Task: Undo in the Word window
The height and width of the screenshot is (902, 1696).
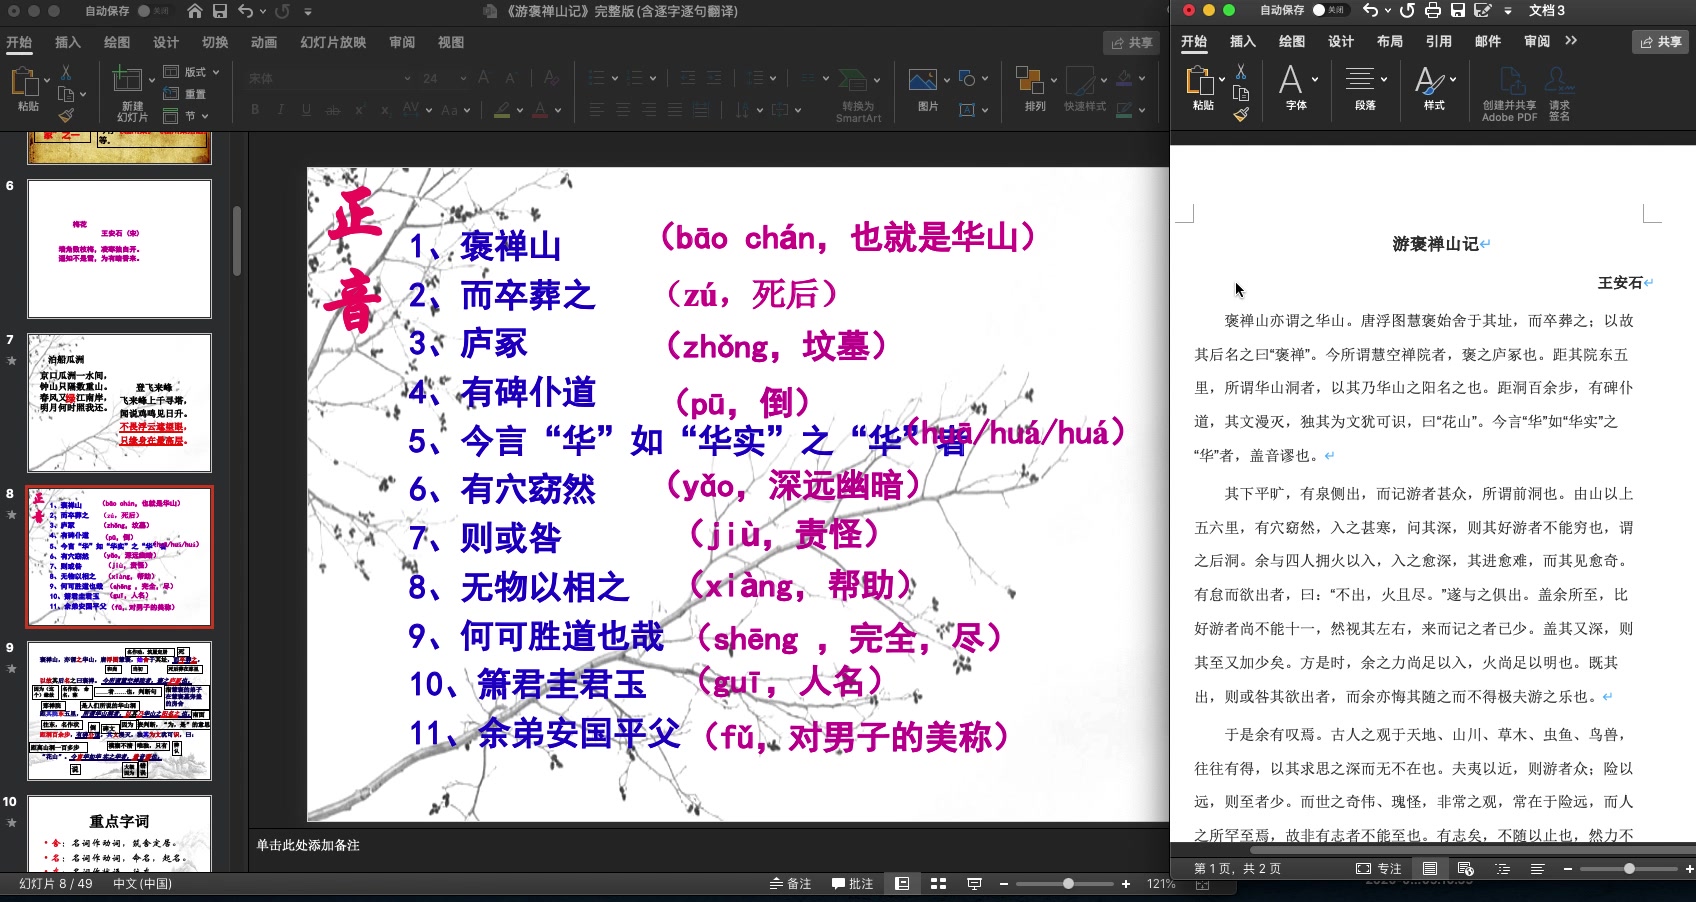Action: click(1370, 10)
